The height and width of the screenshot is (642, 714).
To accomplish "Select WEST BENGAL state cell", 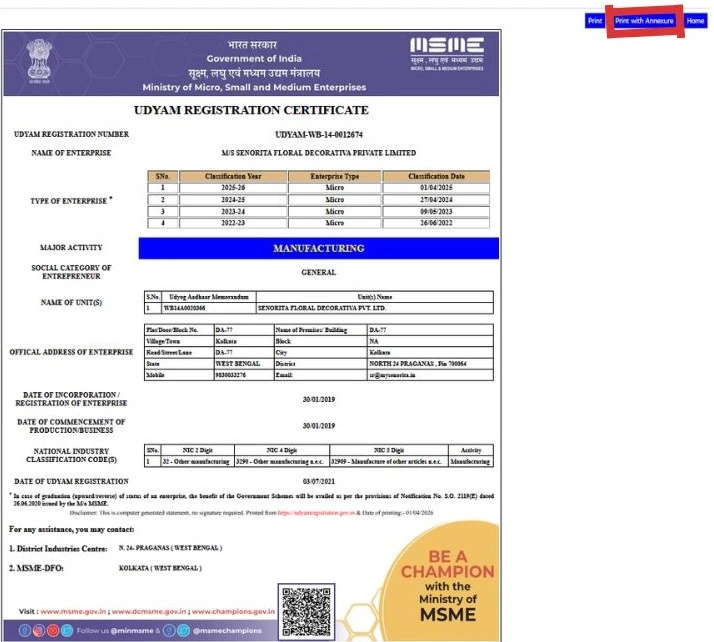I will (x=244, y=364).
